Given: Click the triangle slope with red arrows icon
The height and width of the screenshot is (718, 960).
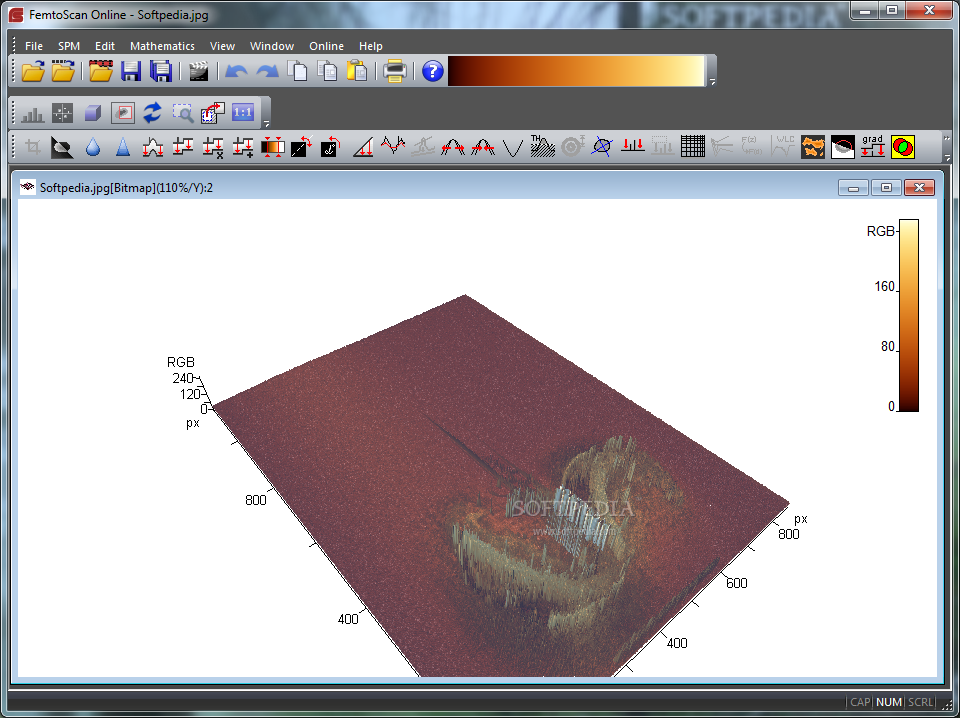Looking at the screenshot, I should [x=362, y=148].
